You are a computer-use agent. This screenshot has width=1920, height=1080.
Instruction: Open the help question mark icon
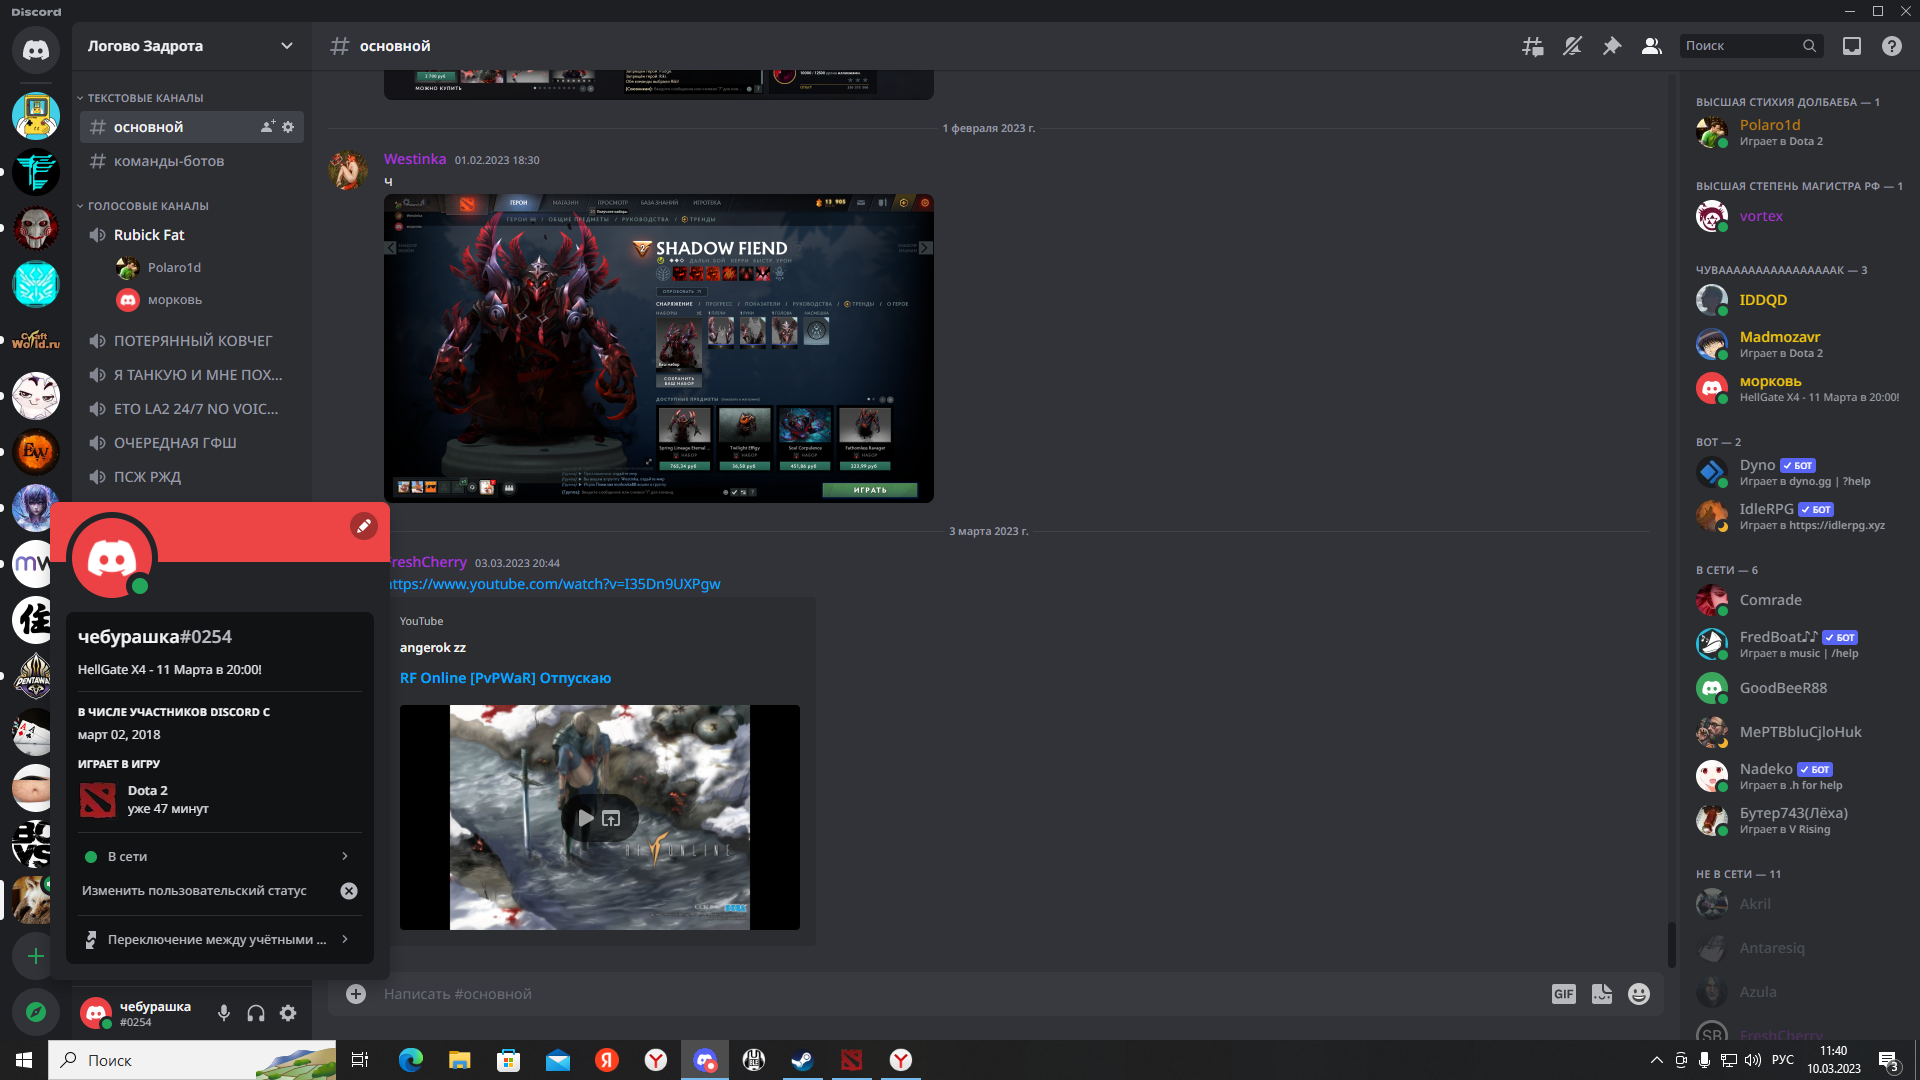point(1892,46)
